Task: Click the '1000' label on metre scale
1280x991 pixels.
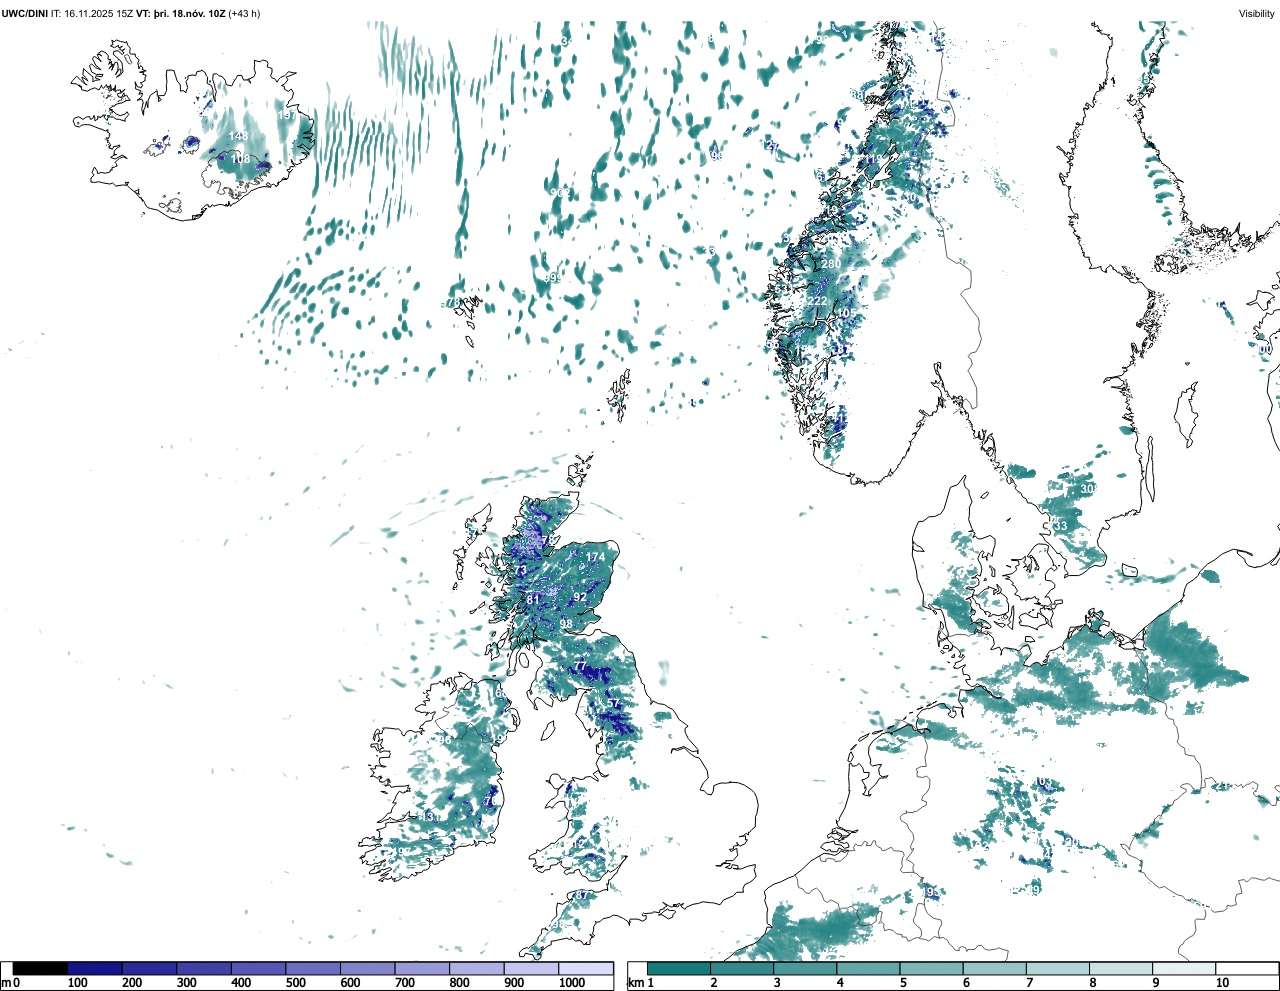Action: pos(572,983)
